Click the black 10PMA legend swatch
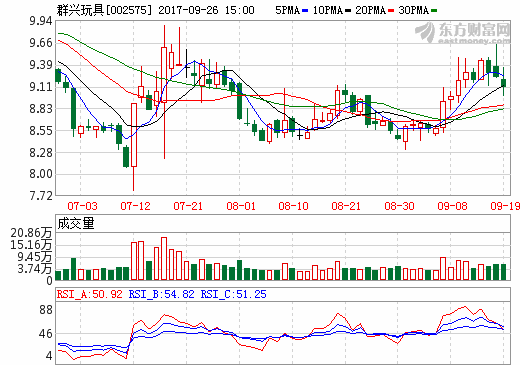This screenshot has width=520, height=365. (348, 11)
